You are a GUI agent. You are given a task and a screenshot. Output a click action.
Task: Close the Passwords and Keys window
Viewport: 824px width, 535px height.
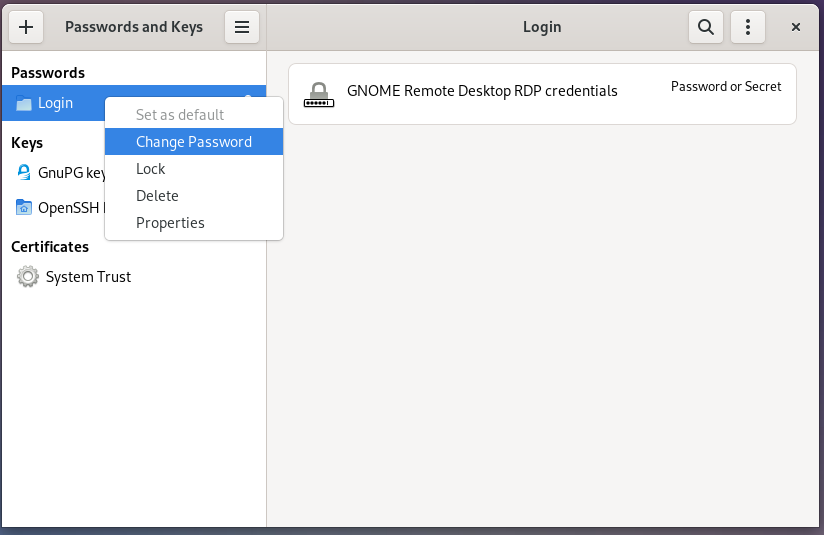pos(796,27)
